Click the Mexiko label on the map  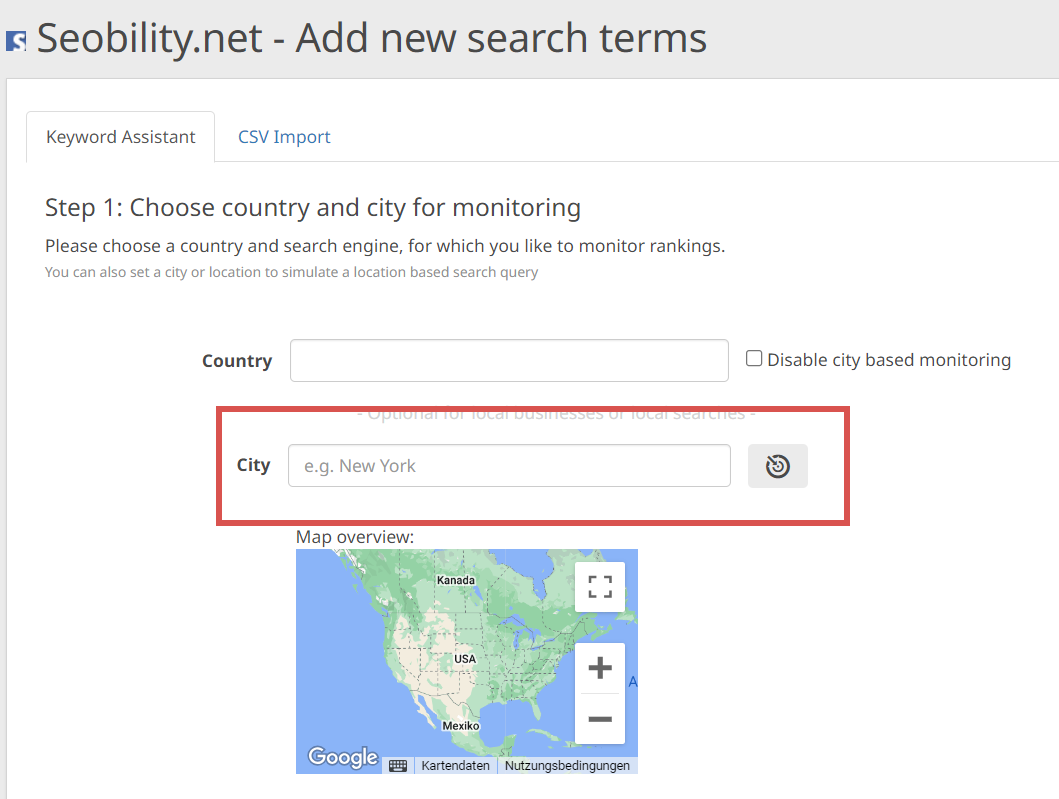(x=461, y=725)
